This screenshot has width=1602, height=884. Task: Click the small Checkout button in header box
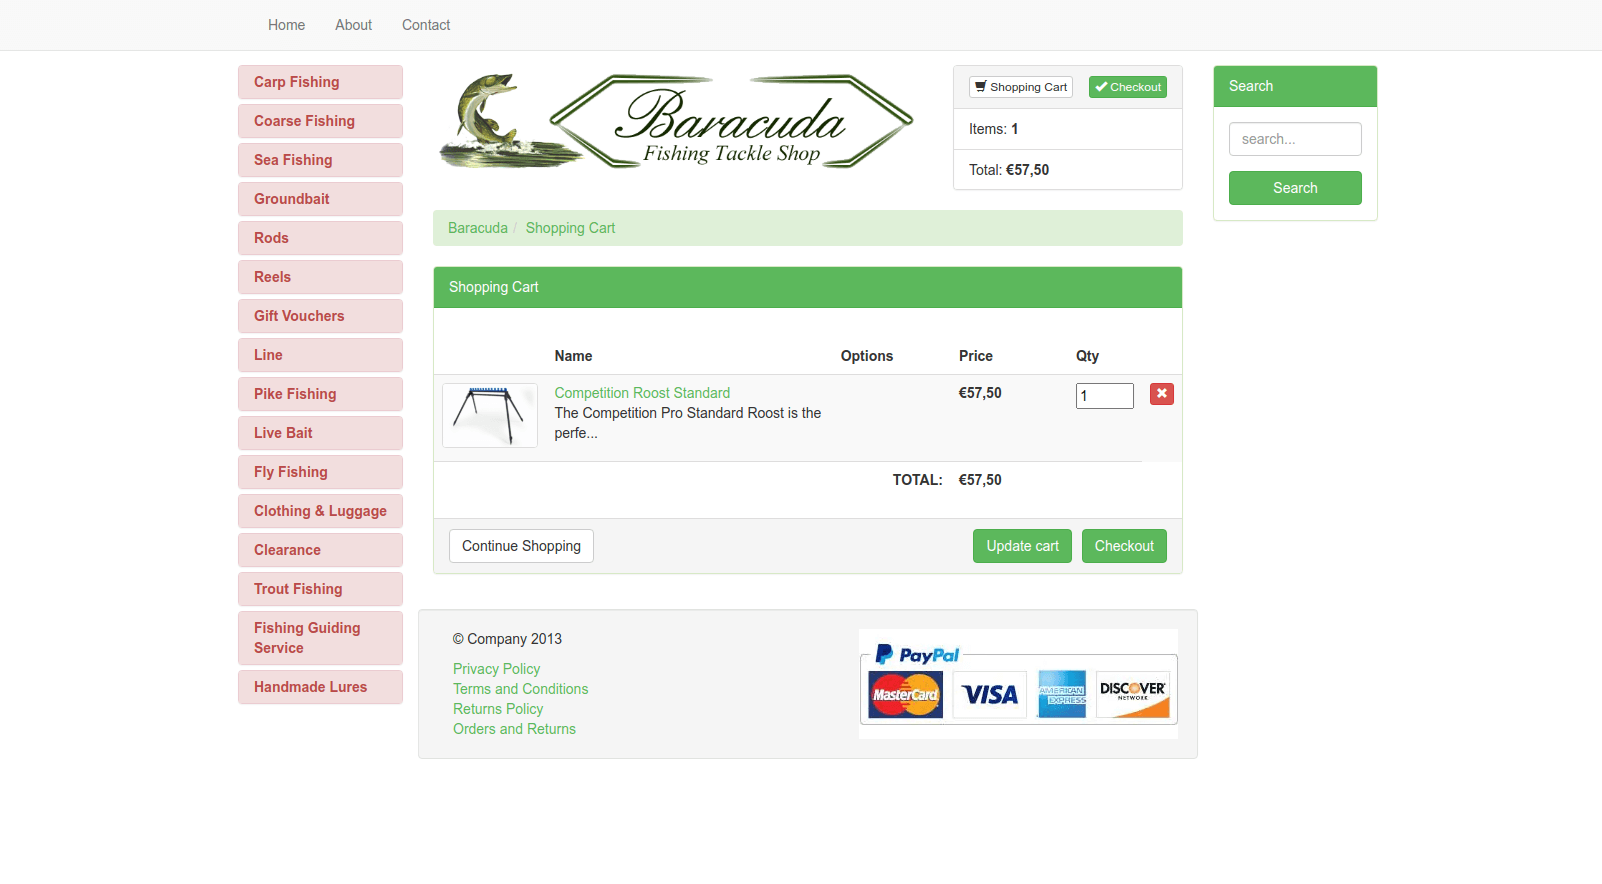tap(1128, 87)
